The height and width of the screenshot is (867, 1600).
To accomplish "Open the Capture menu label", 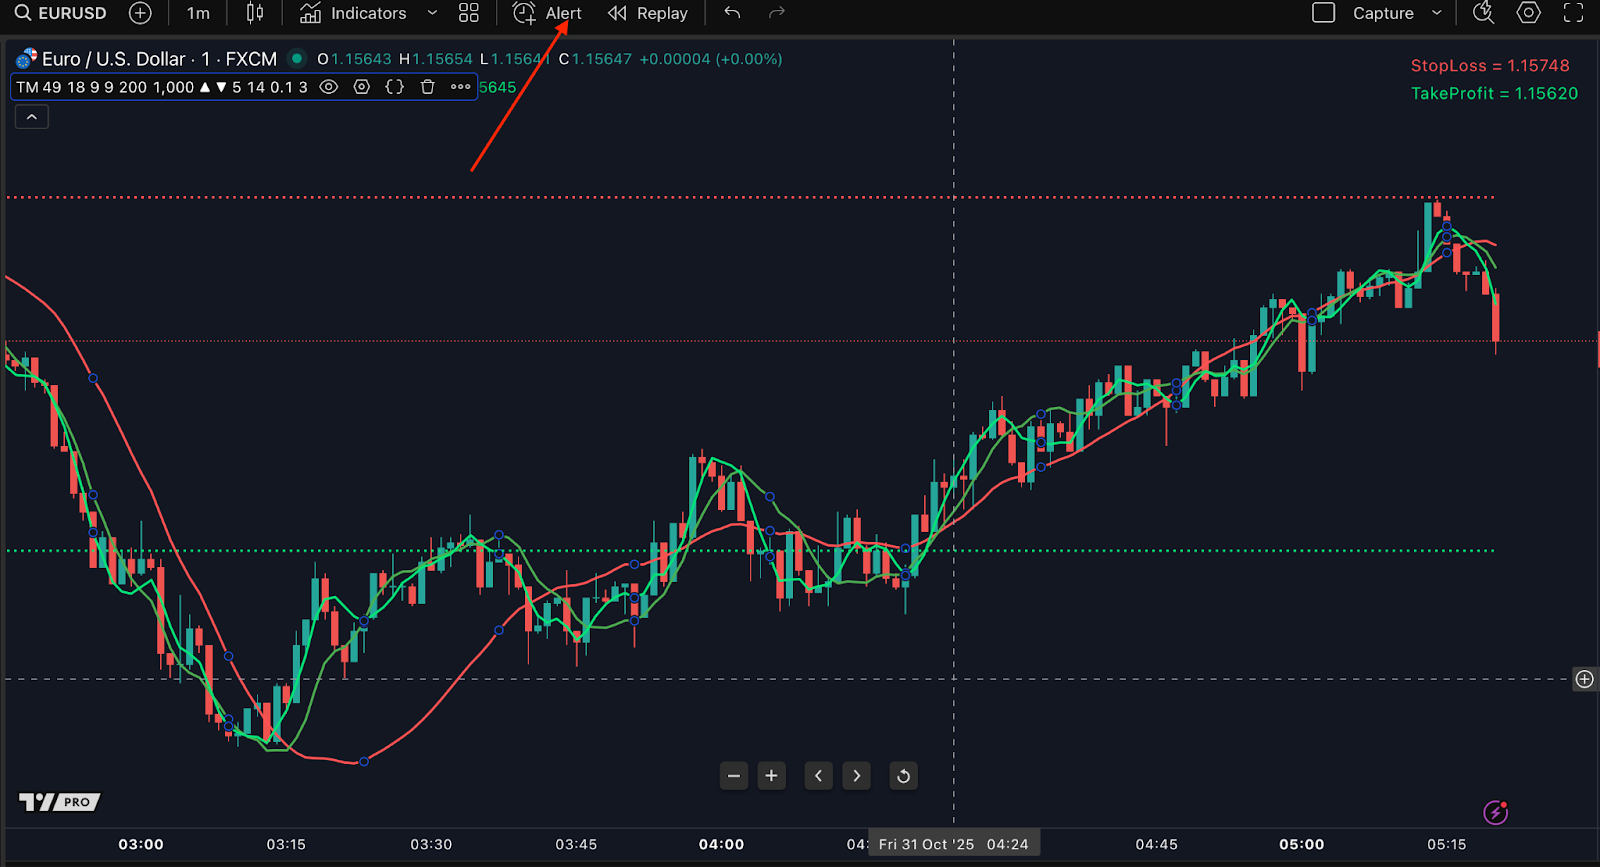I will (x=1383, y=13).
